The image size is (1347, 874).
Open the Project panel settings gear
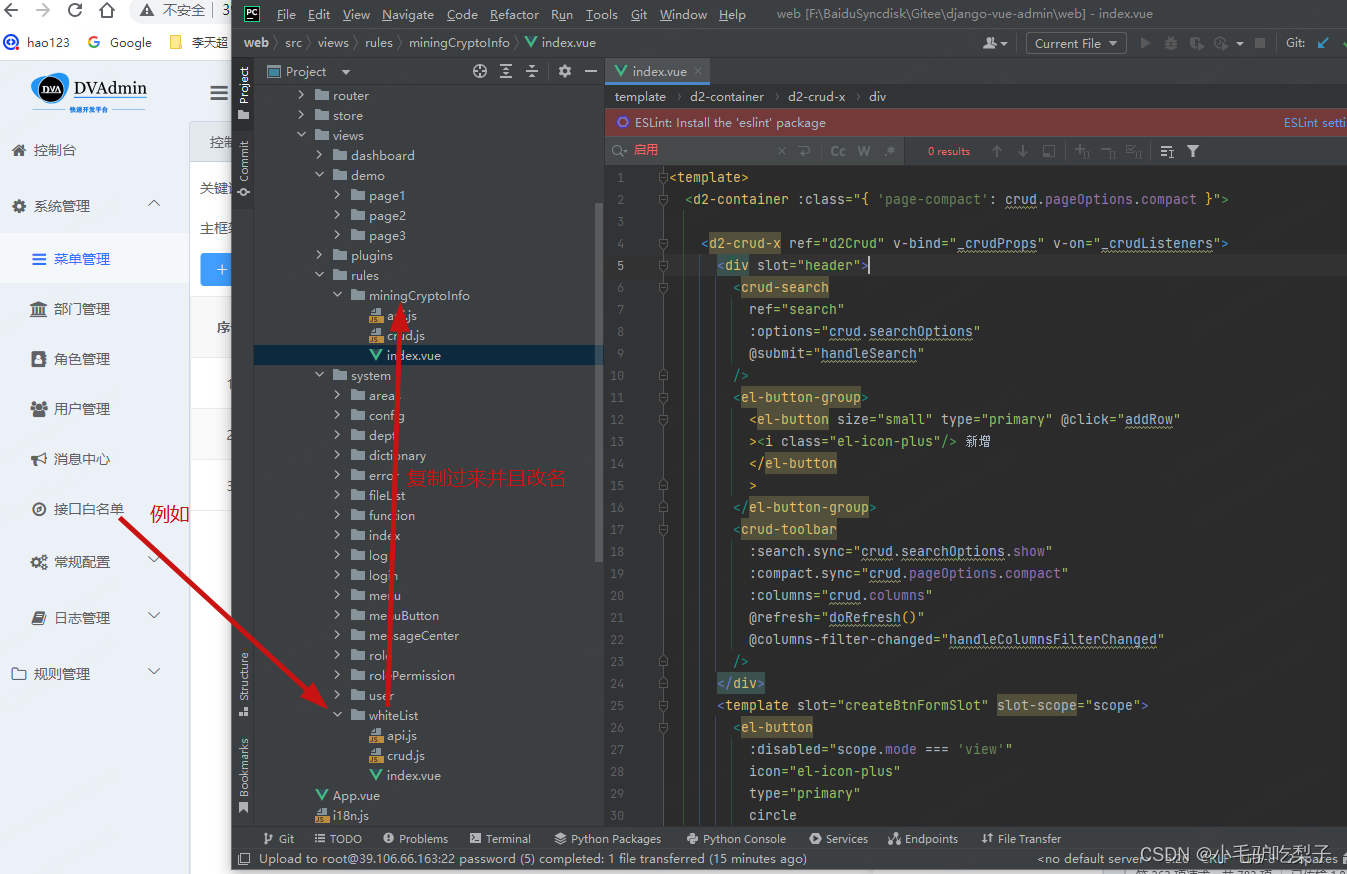pos(565,71)
